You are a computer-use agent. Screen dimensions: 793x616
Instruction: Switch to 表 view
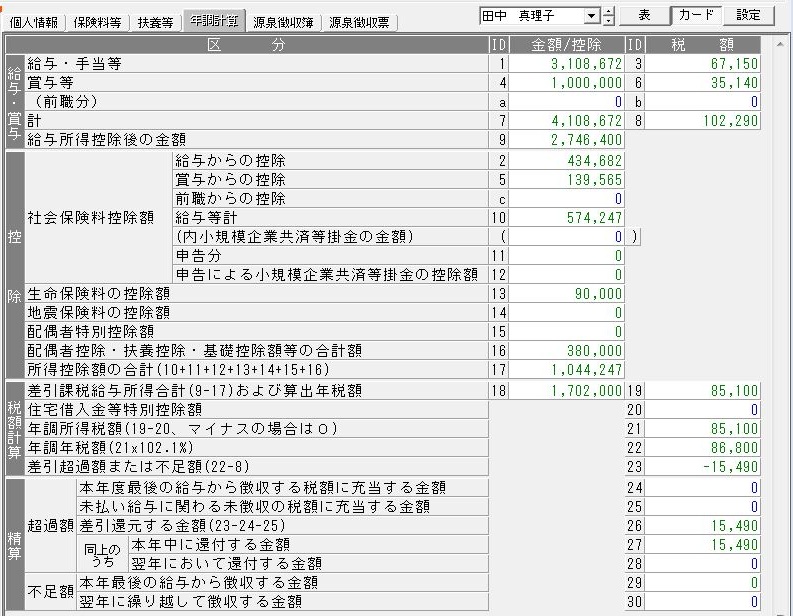click(644, 15)
